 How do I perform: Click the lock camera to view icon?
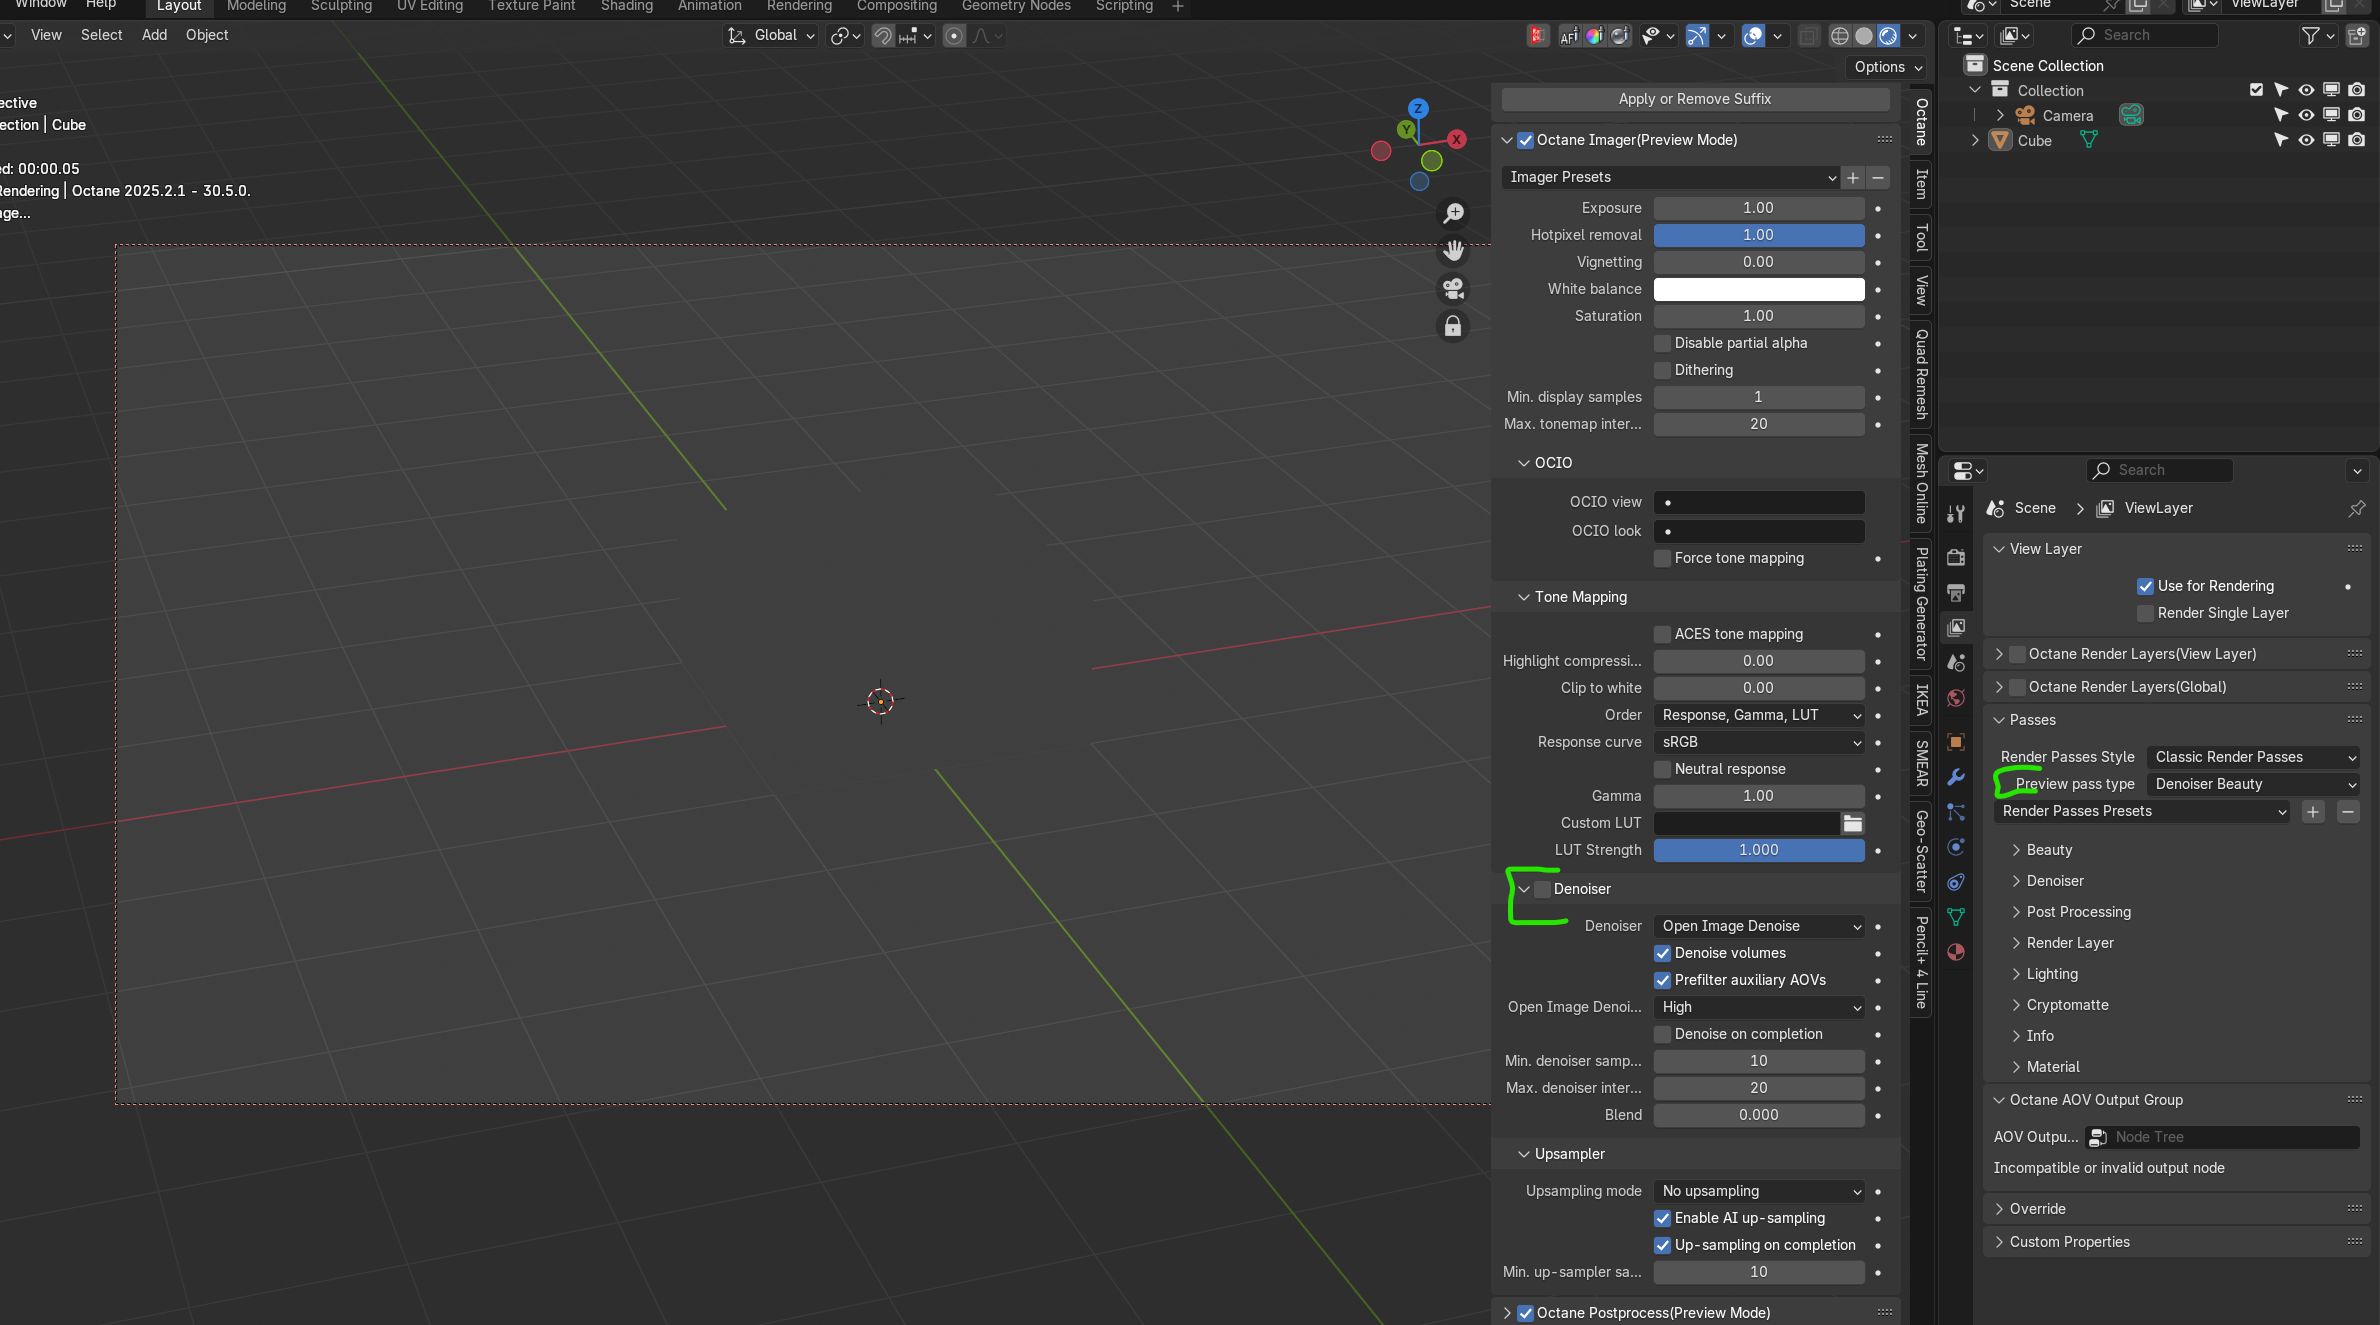(1453, 327)
